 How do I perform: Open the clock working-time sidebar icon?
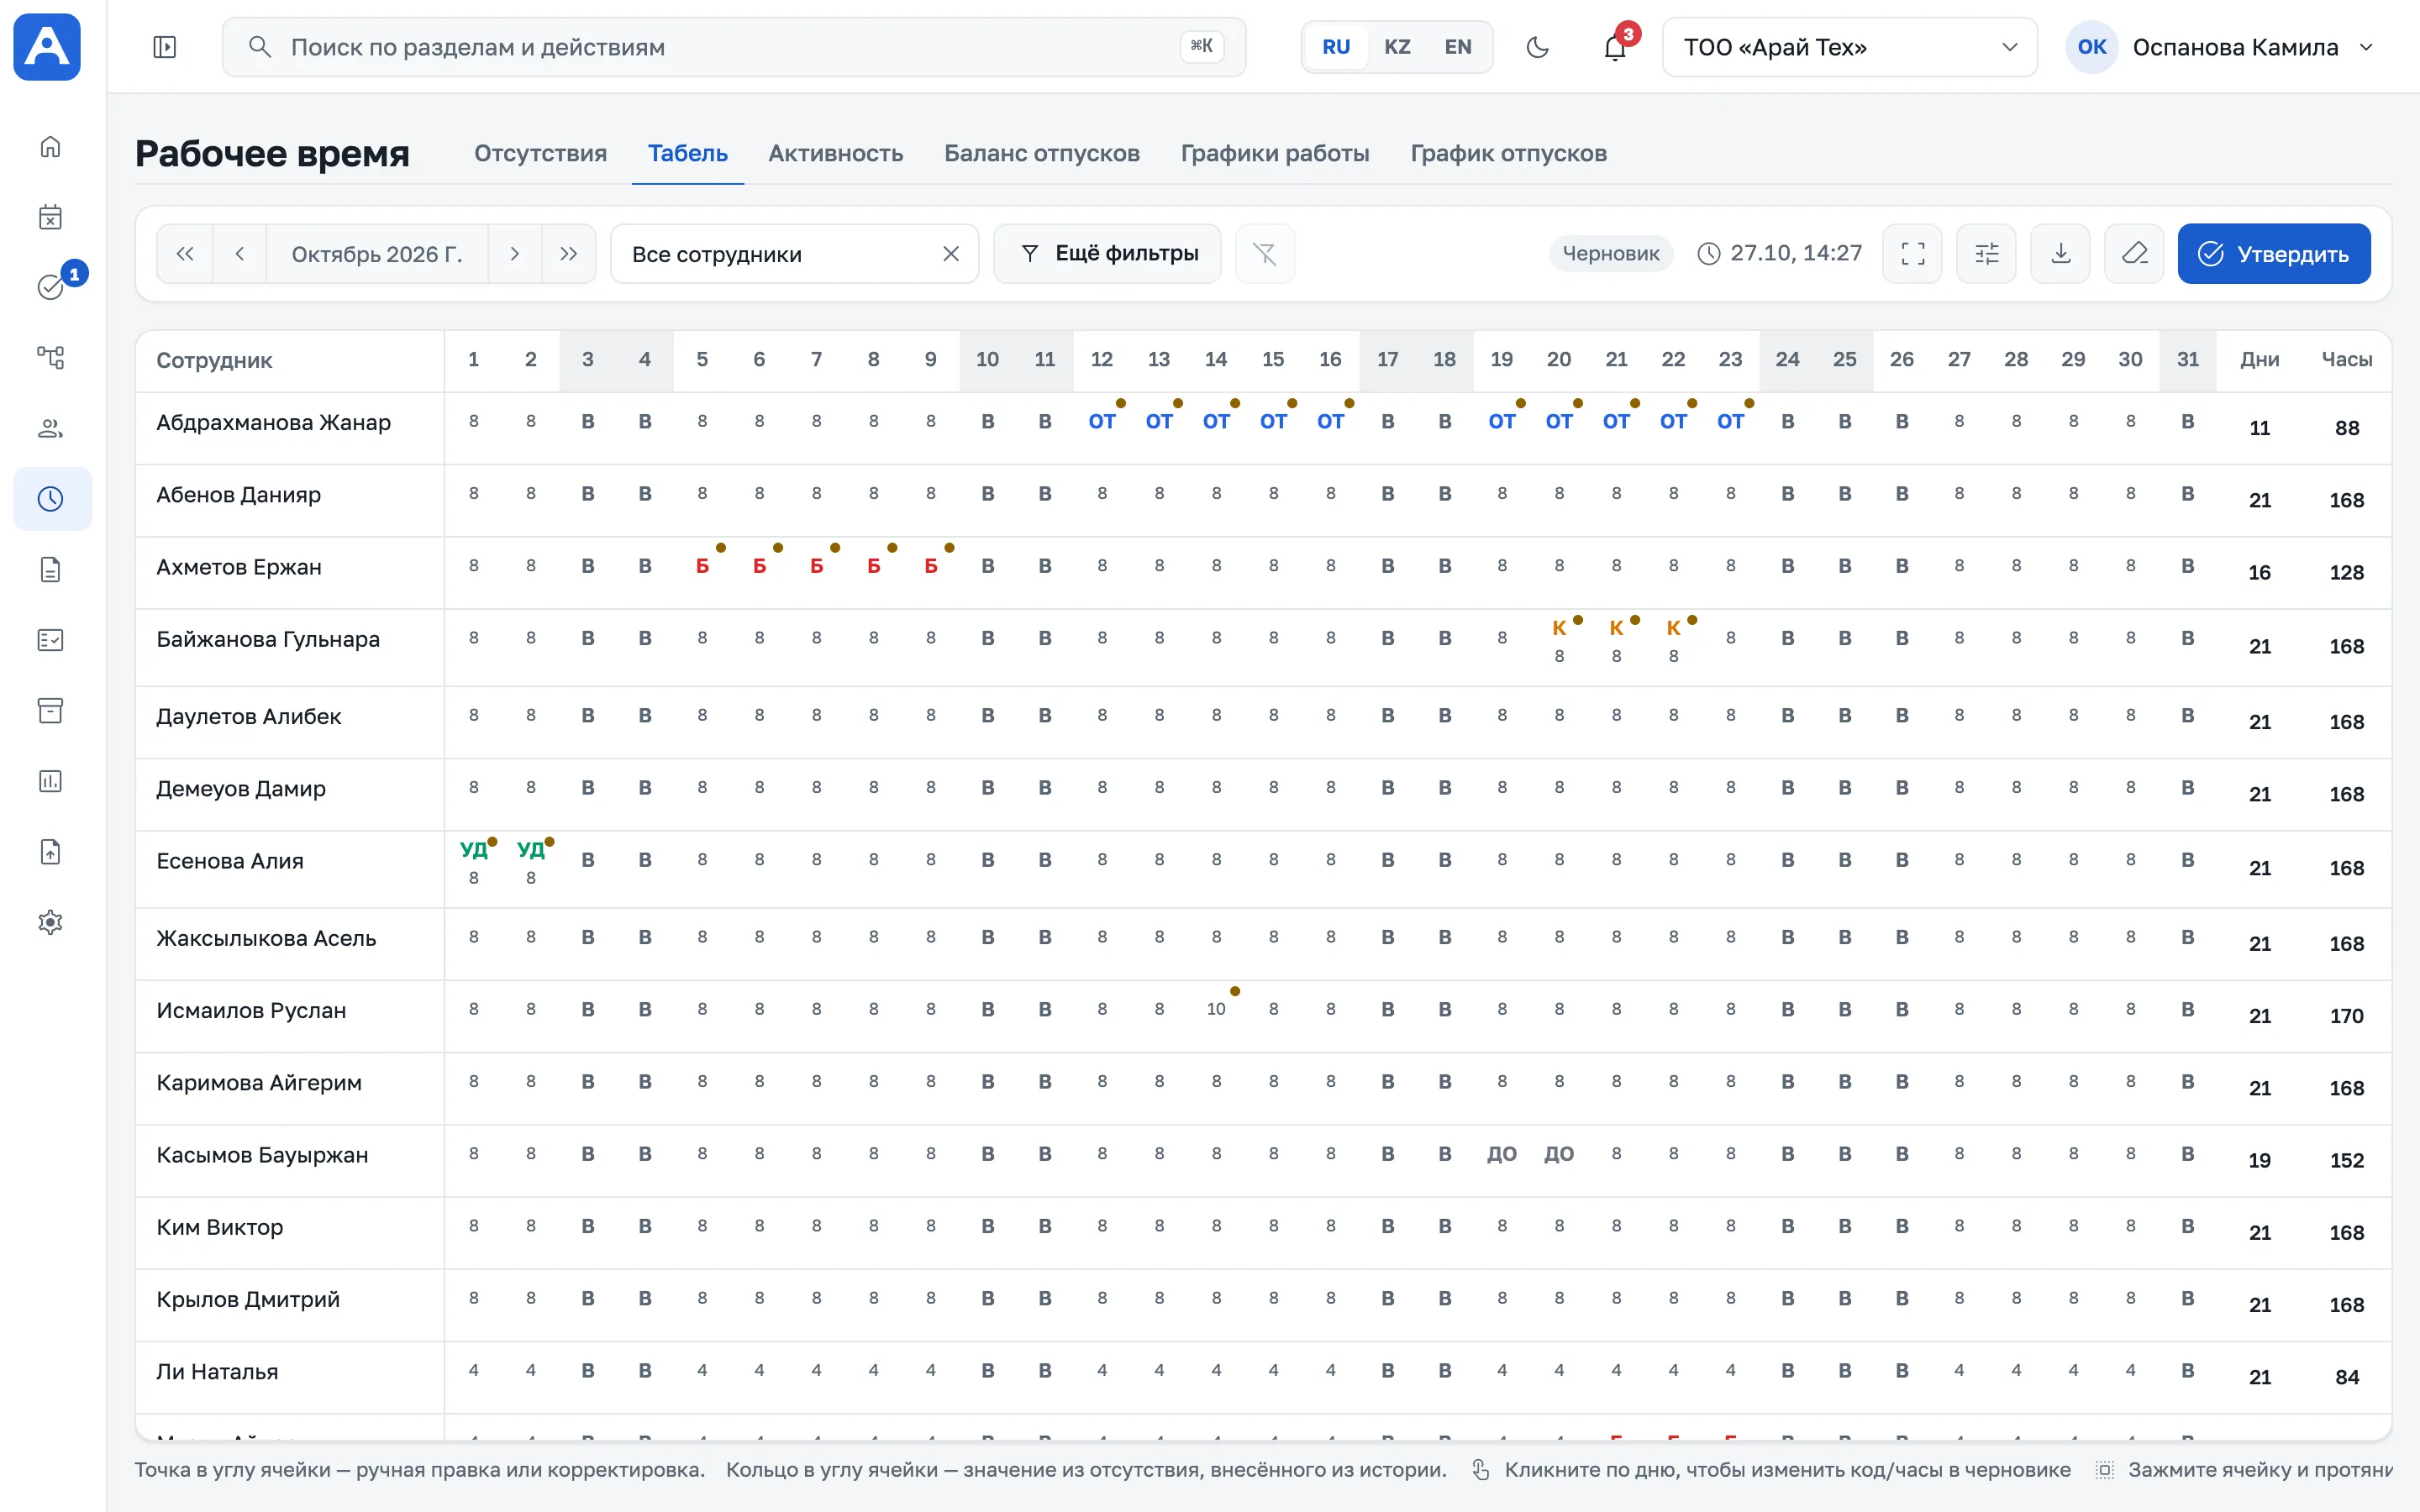52,499
